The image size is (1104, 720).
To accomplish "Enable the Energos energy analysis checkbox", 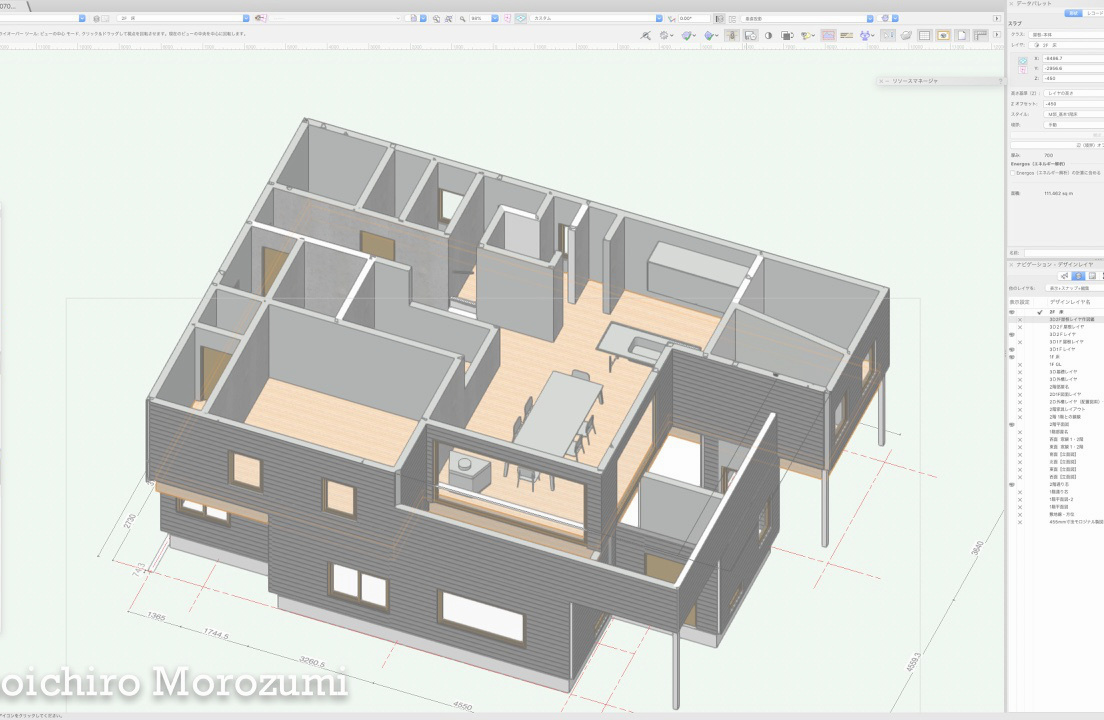I will tap(1014, 172).
